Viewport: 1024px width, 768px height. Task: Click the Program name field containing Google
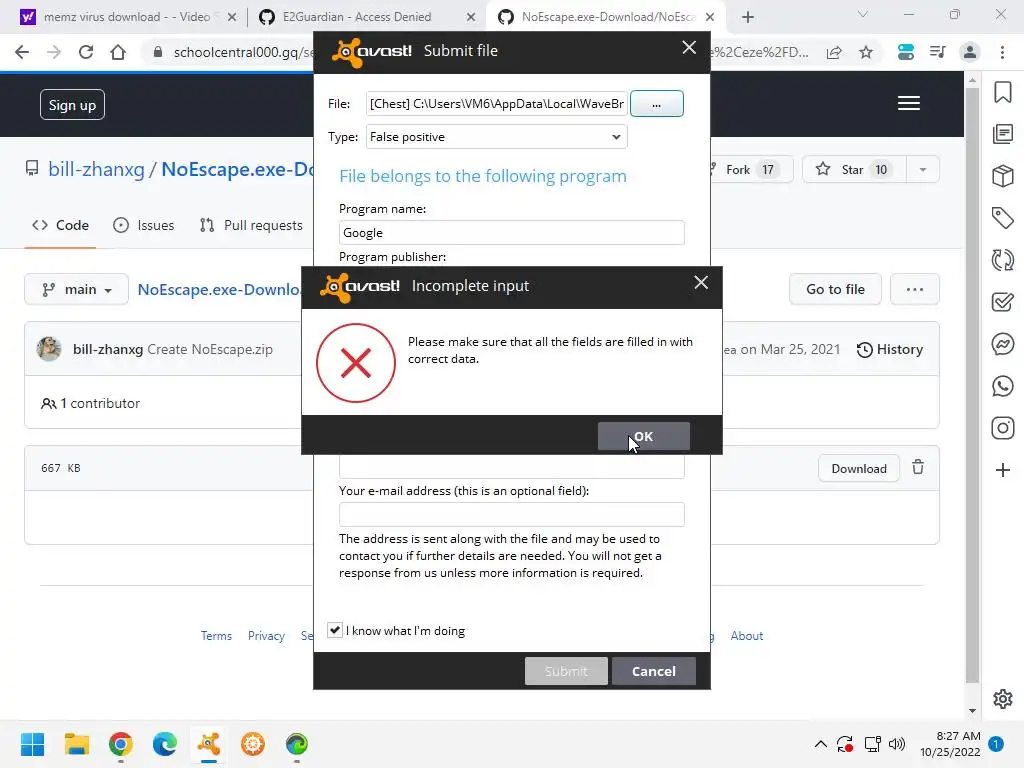(x=511, y=233)
